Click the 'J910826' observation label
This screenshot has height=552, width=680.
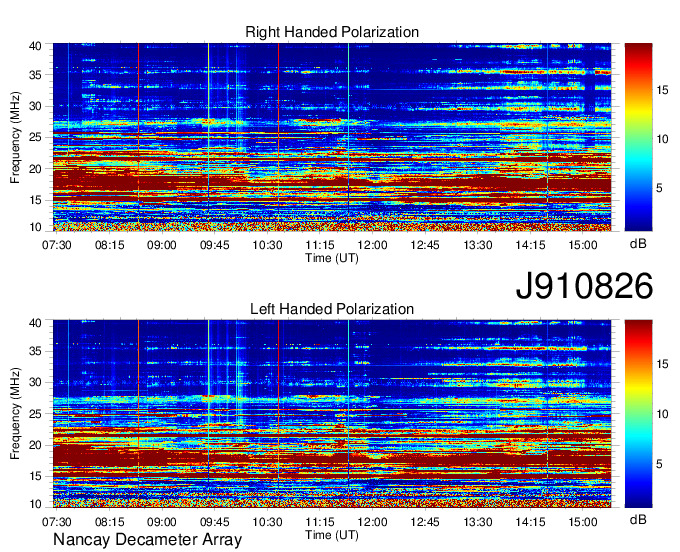pos(584,286)
